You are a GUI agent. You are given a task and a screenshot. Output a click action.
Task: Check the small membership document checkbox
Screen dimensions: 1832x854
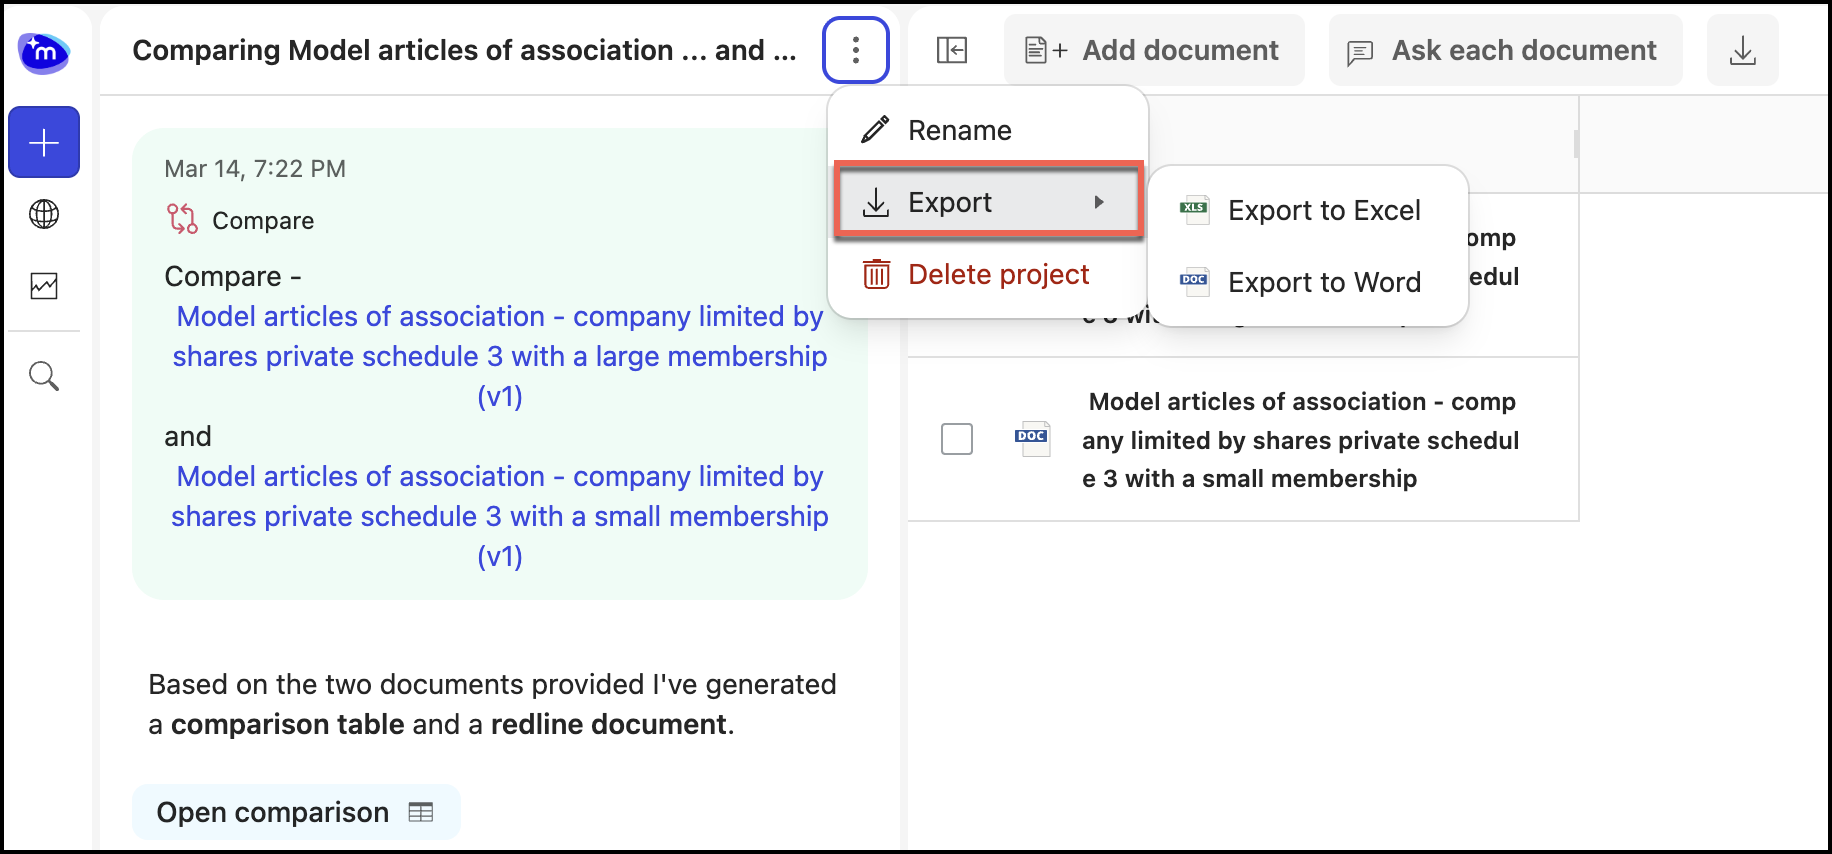(957, 439)
